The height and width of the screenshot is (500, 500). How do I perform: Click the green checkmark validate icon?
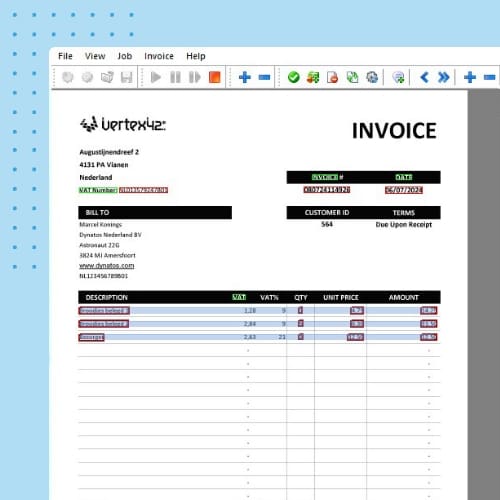pos(294,77)
